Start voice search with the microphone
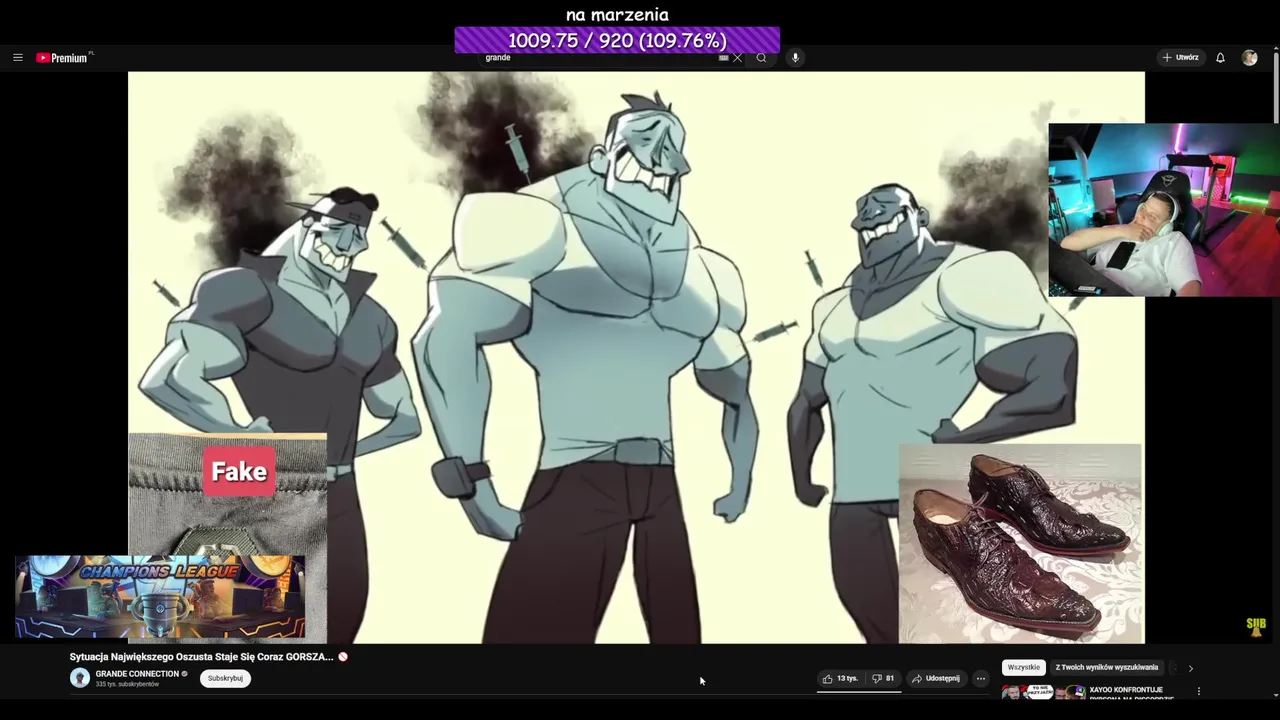This screenshot has height=720, width=1280. click(795, 58)
